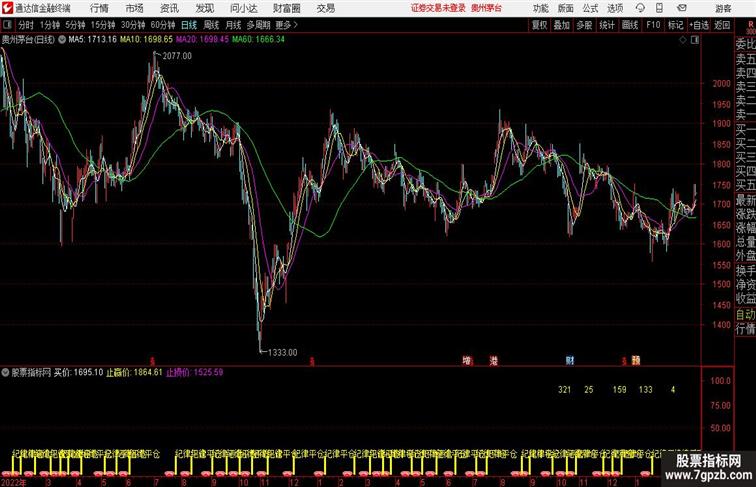
Task: Switch to 60分钟 period tab
Action: (x=163, y=25)
